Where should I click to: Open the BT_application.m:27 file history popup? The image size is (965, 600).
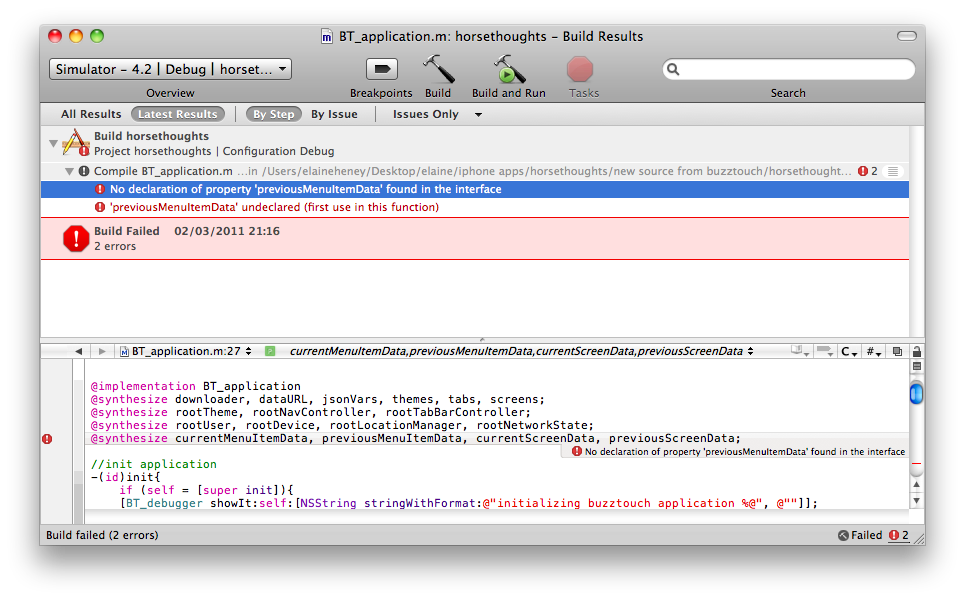pos(186,352)
